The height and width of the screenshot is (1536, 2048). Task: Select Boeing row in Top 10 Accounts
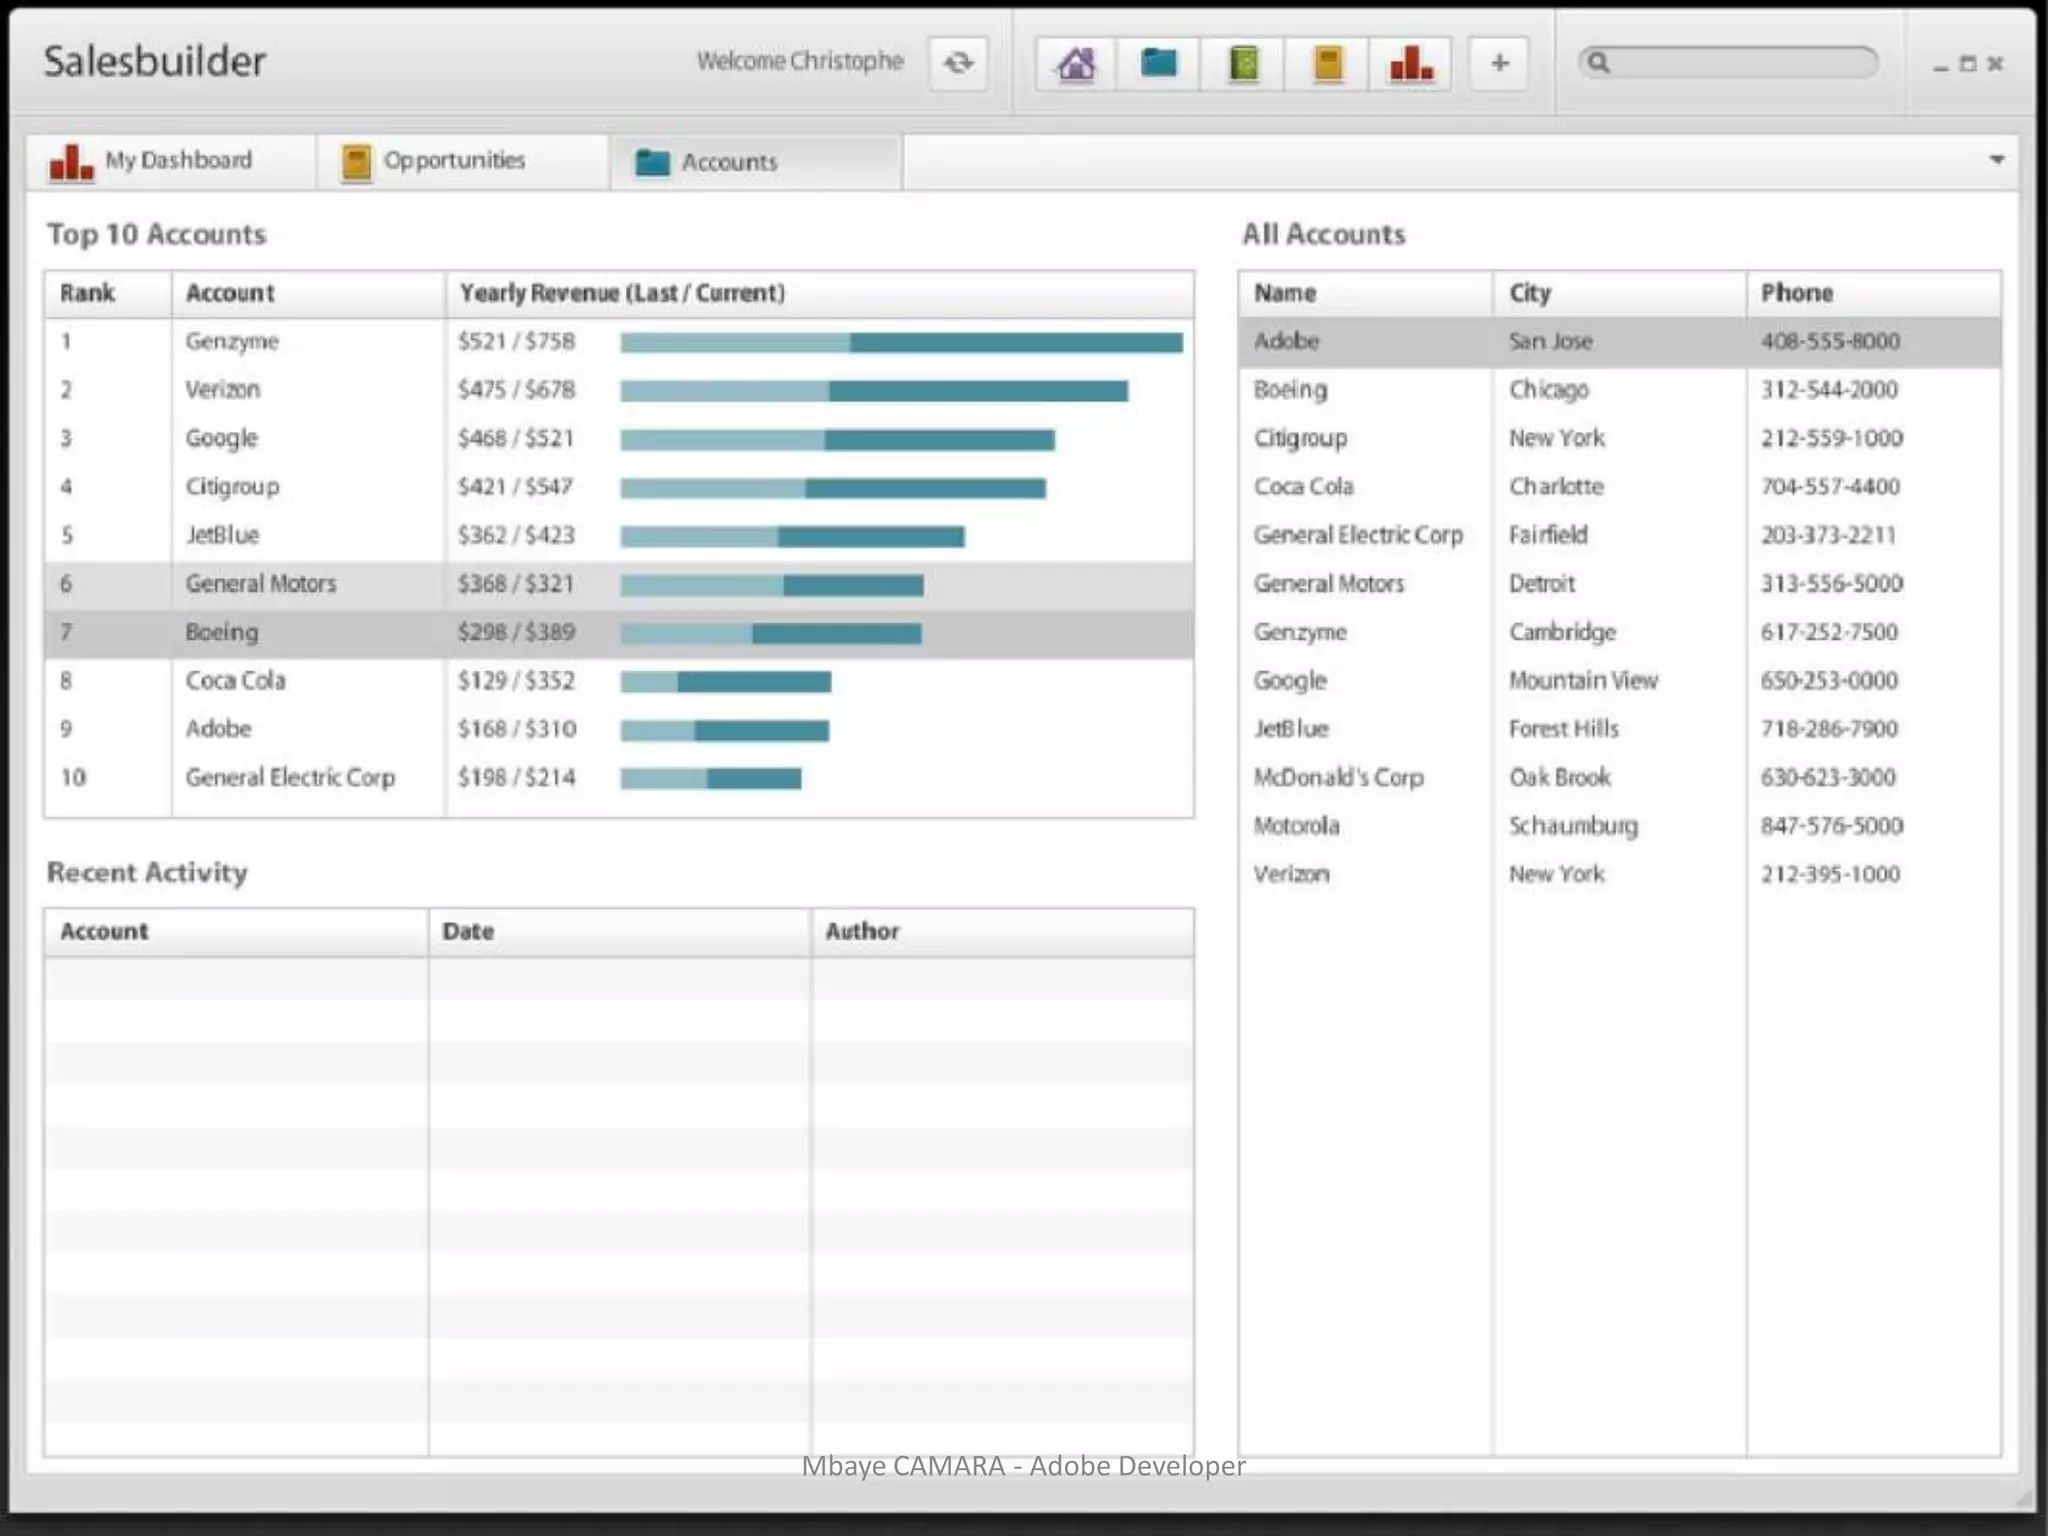(222, 632)
